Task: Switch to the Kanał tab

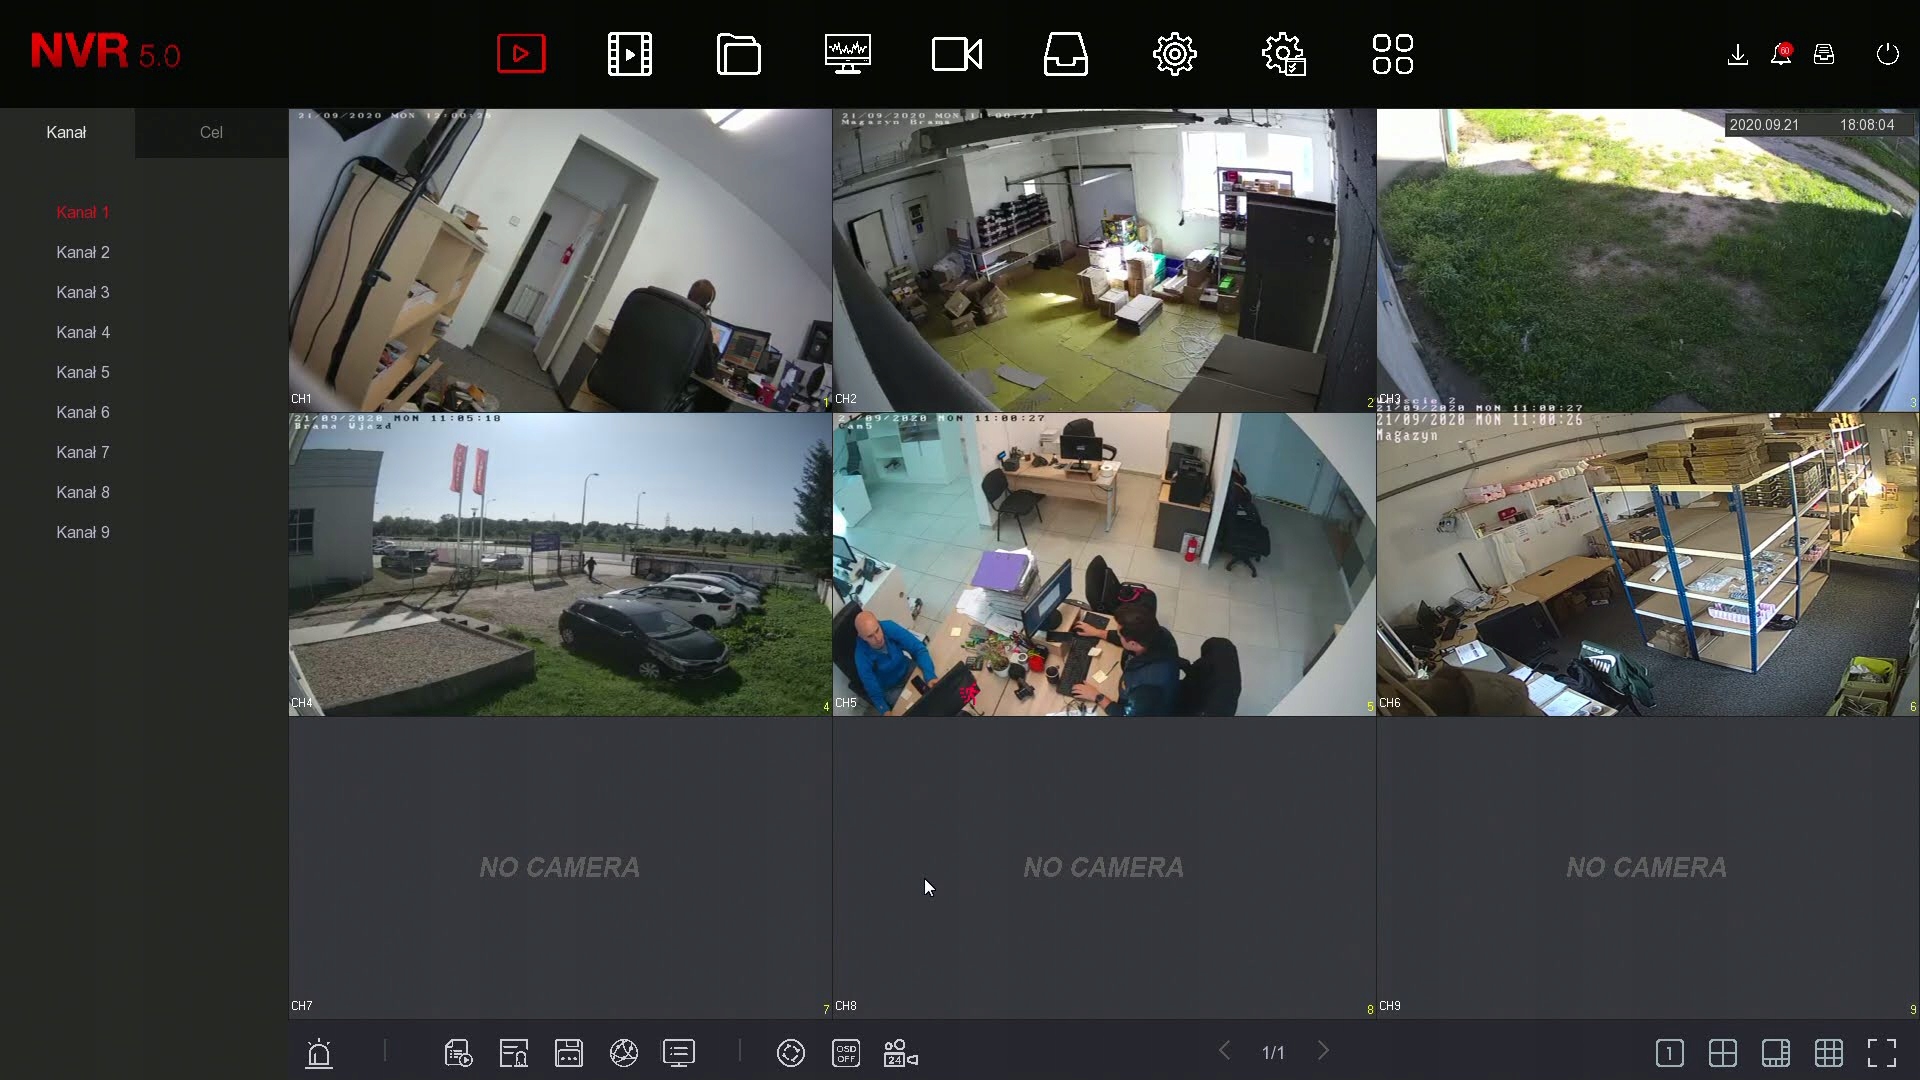Action: point(66,131)
